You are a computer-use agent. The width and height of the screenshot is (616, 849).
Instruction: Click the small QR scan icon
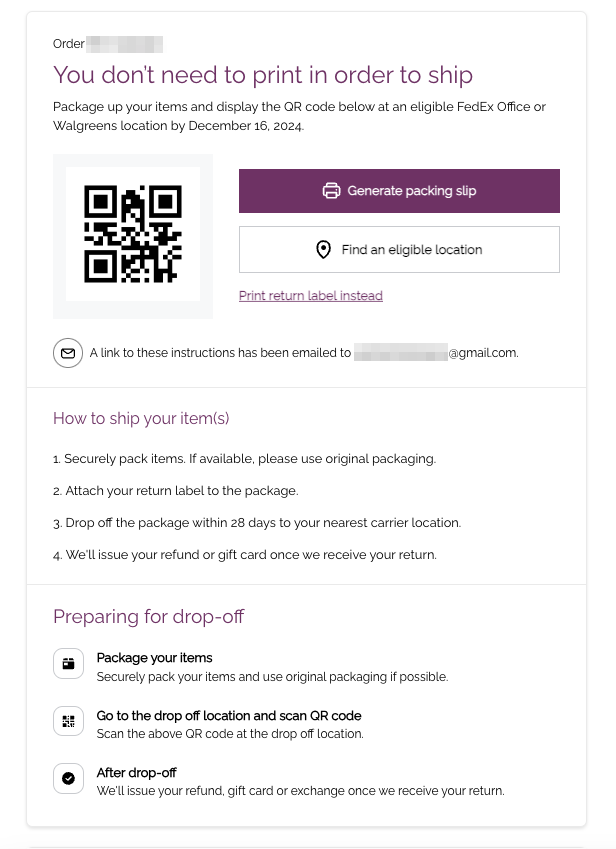(x=68, y=721)
